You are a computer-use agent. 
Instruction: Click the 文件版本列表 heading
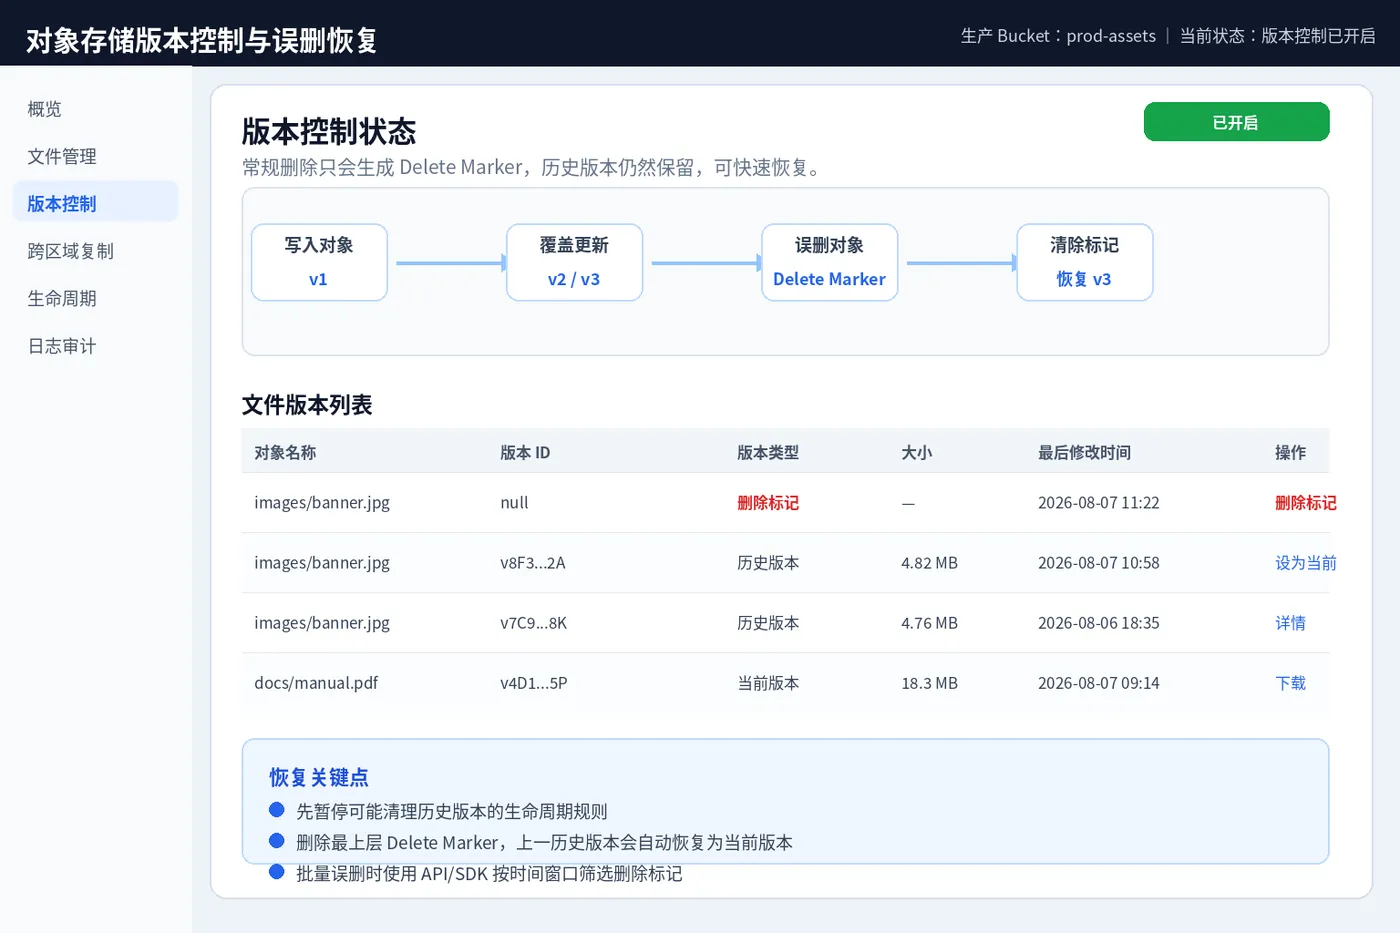(x=307, y=405)
